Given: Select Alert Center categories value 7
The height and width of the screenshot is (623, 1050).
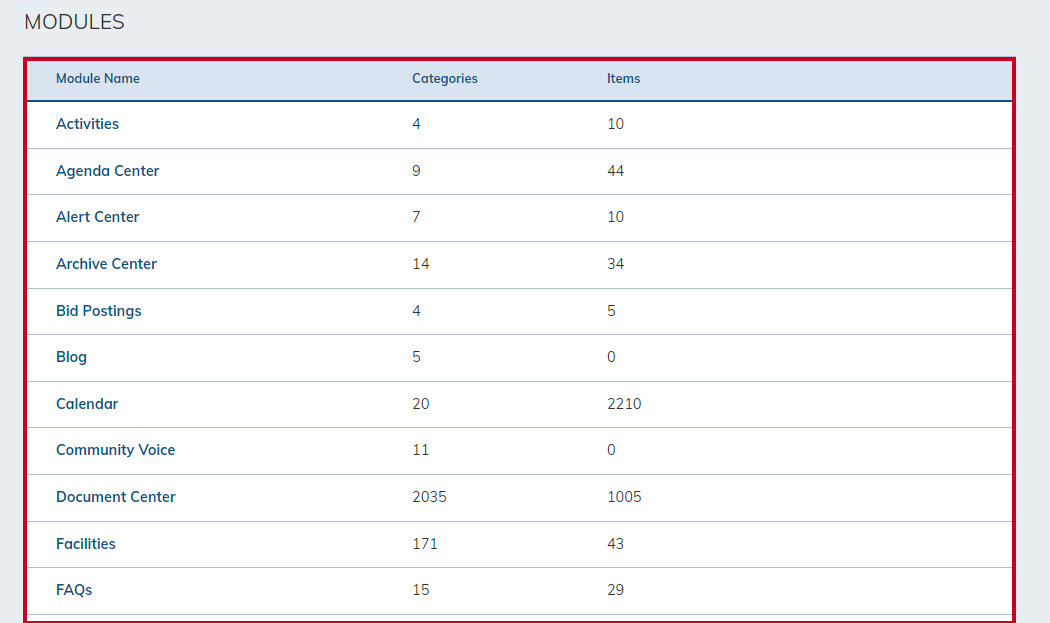Looking at the screenshot, I should [417, 217].
